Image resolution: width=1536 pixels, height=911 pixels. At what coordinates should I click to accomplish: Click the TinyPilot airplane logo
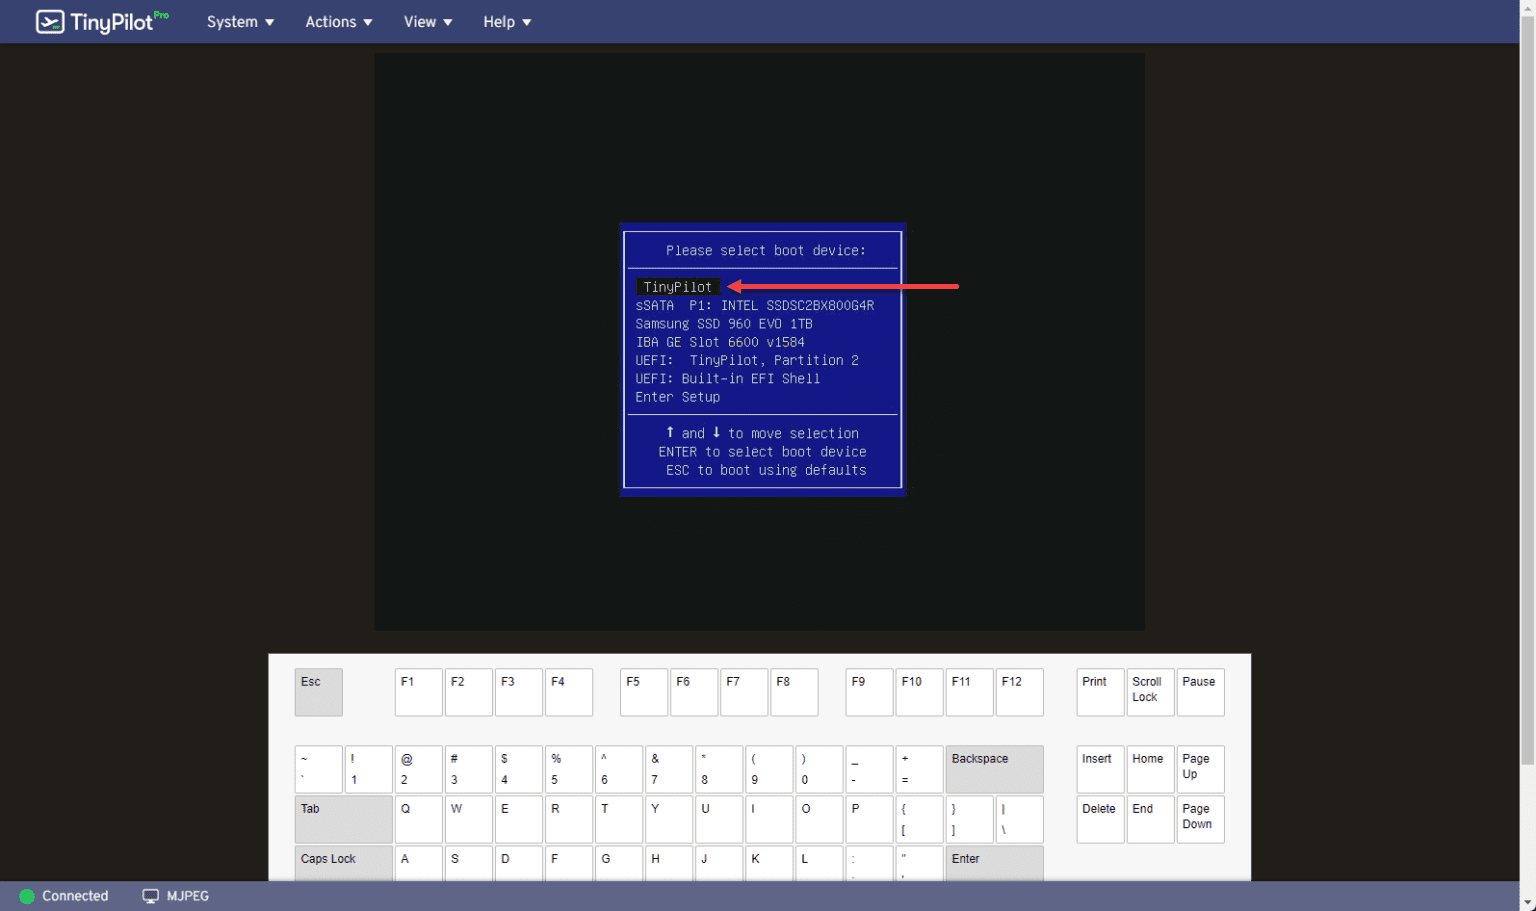51,21
